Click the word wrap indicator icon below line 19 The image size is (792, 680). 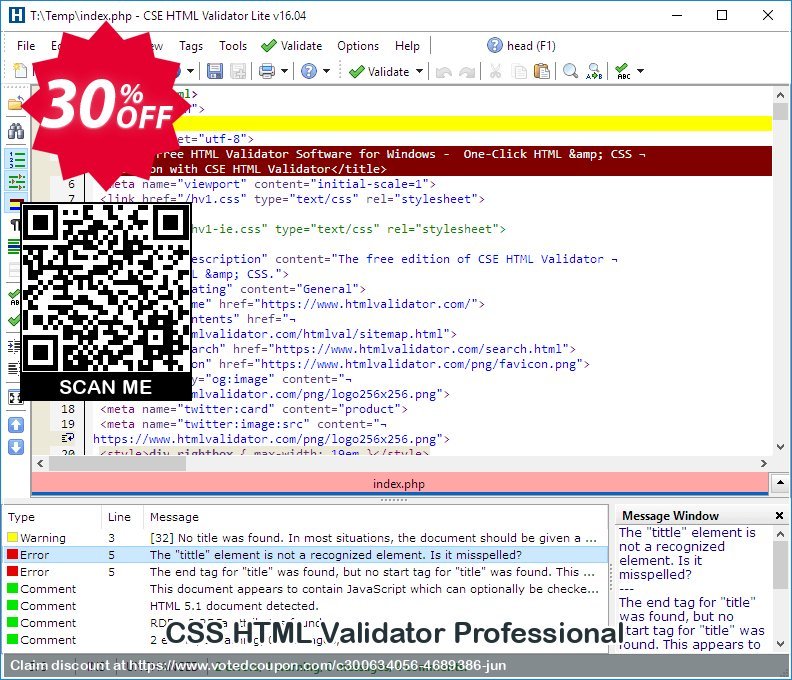point(68,438)
